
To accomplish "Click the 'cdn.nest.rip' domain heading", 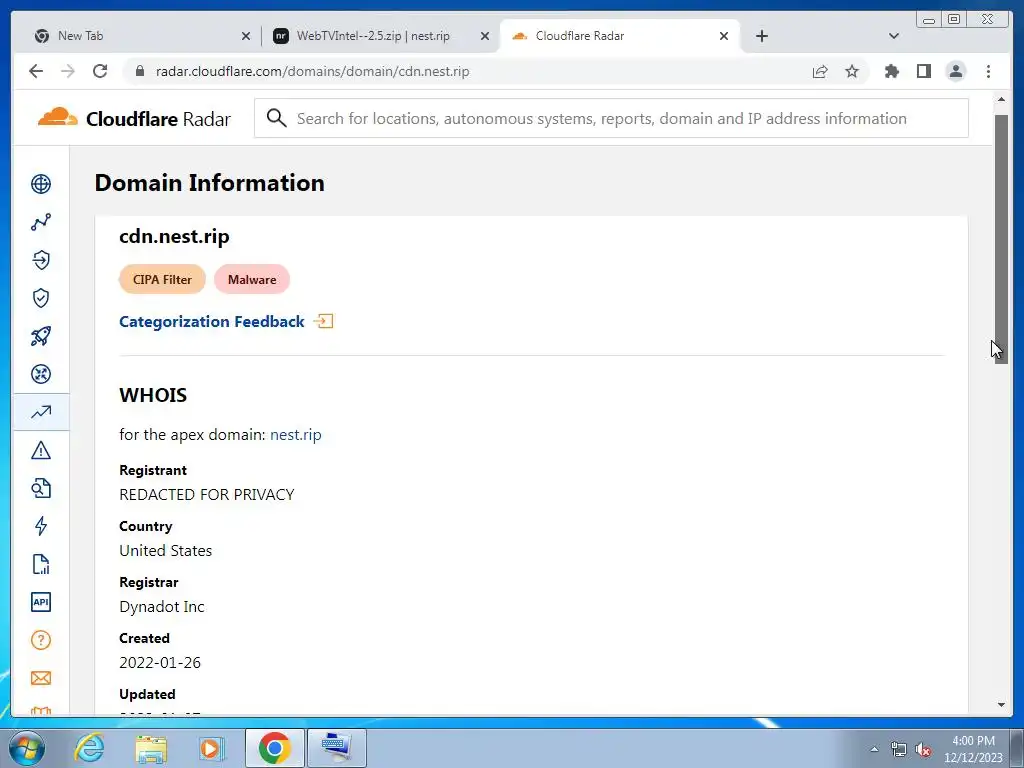I will pyautogui.click(x=174, y=236).
